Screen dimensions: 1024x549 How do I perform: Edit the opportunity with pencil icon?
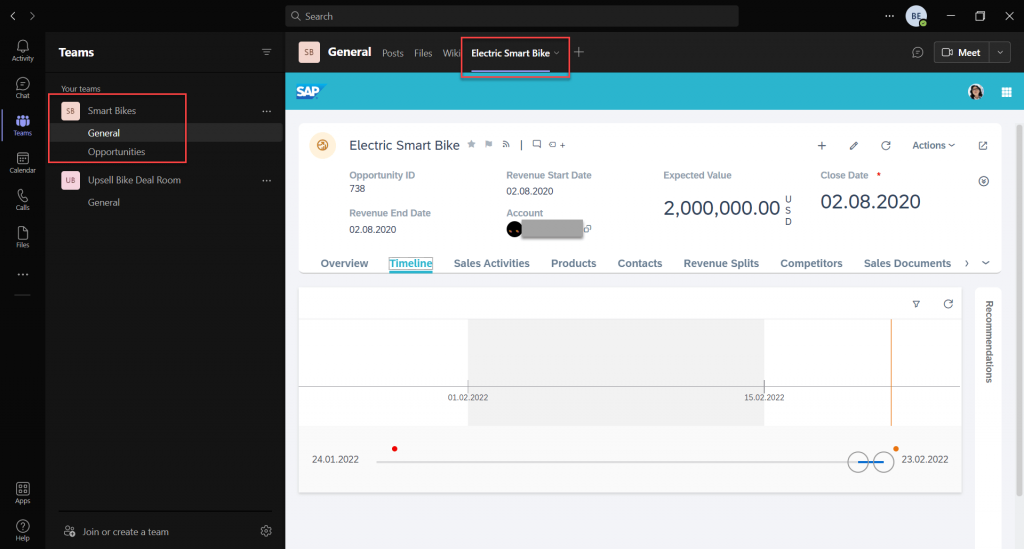(x=854, y=146)
